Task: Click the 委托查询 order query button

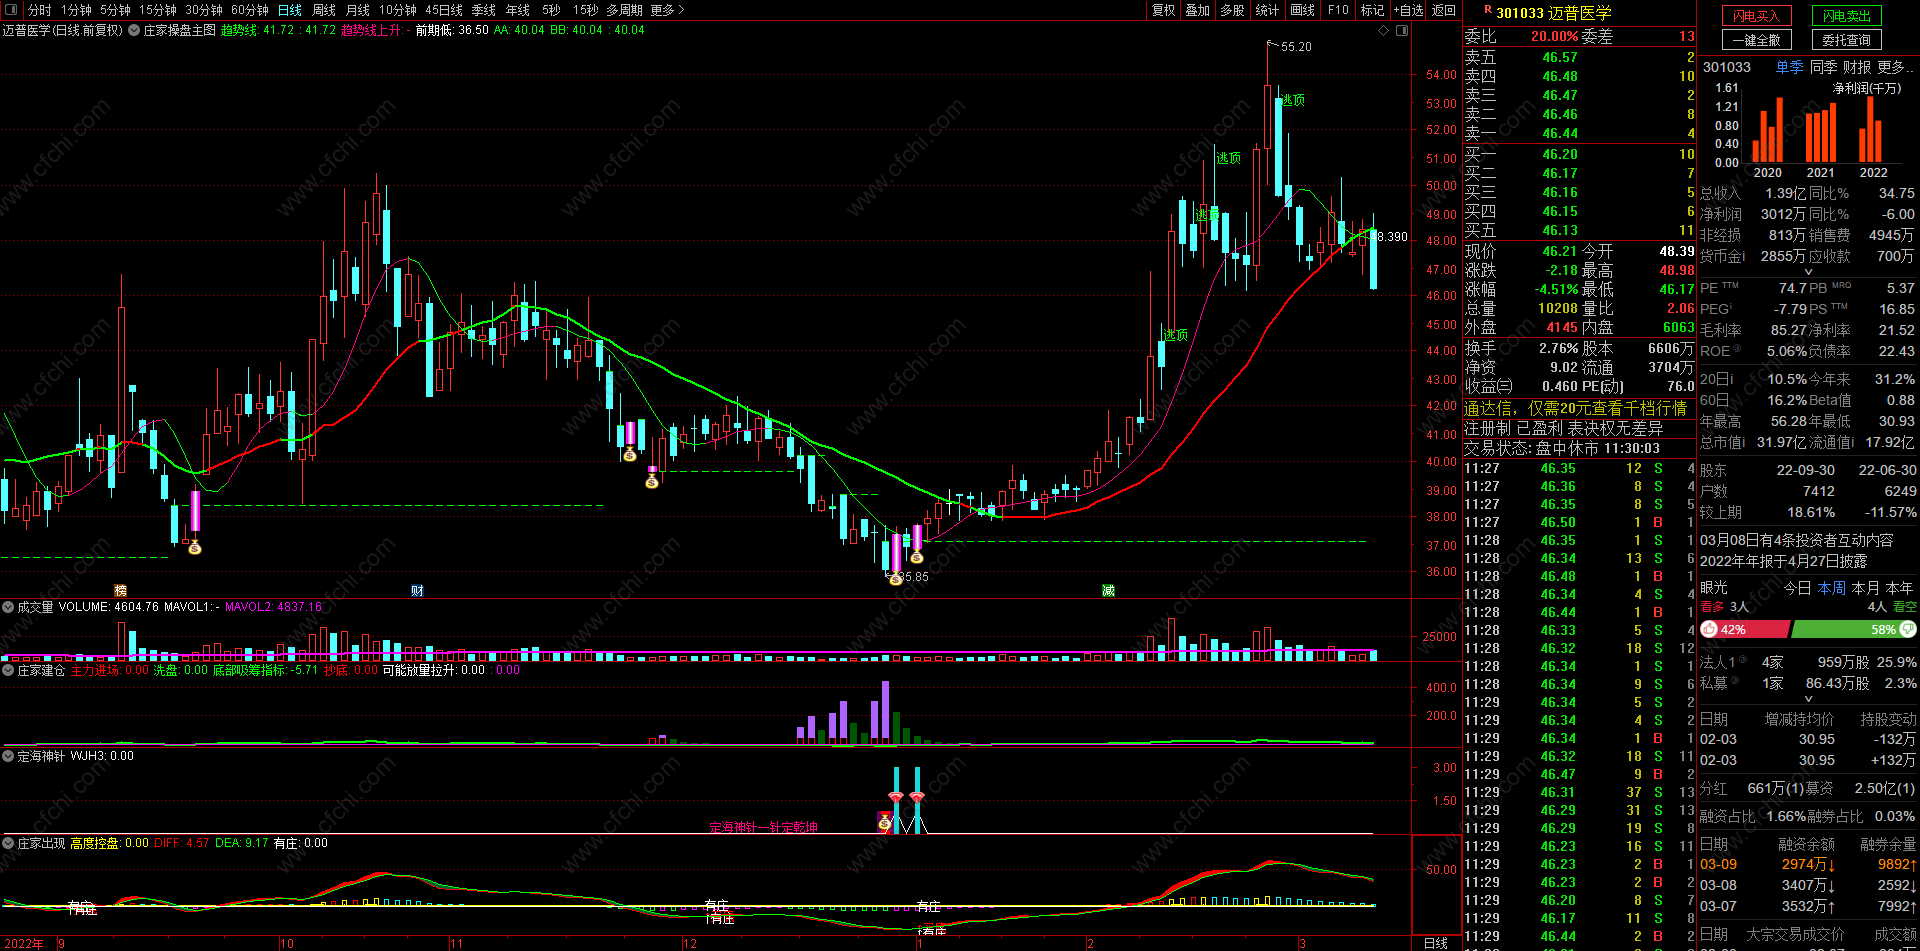Action: click(x=1846, y=40)
